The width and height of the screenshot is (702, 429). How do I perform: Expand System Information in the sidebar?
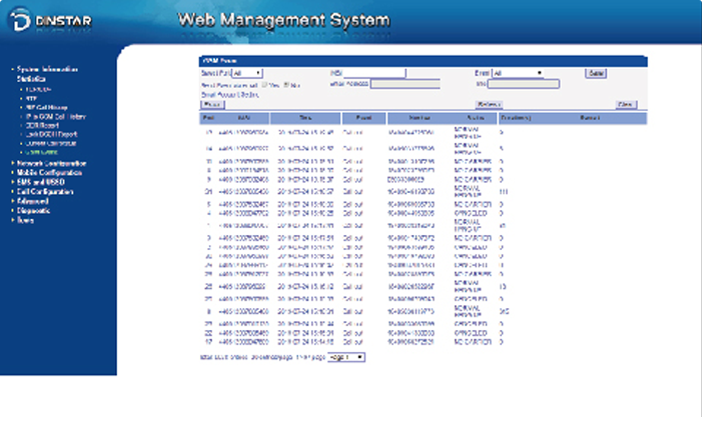tap(47, 69)
